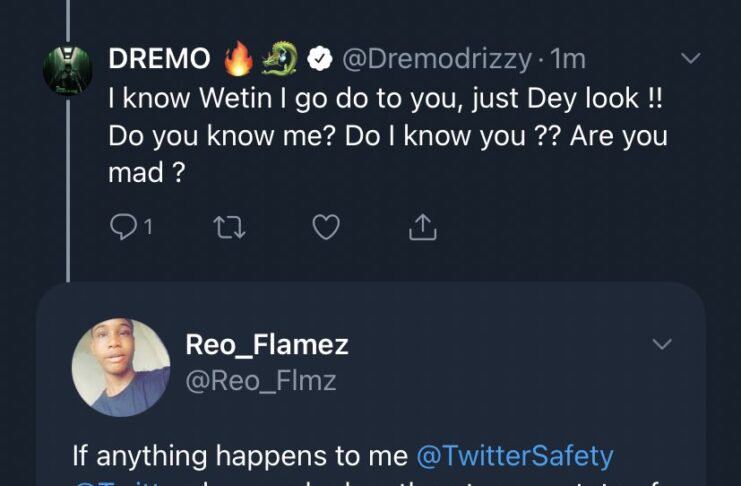741x486 pixels.
Task: Click the @Dremodrizzy handle
Action: tap(437, 60)
